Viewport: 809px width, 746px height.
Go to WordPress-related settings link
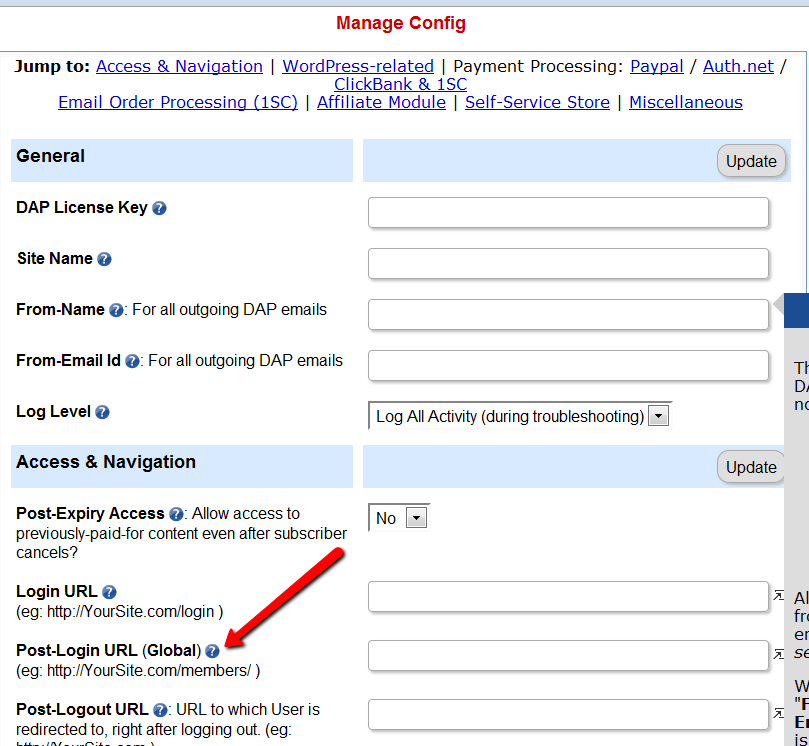(358, 66)
